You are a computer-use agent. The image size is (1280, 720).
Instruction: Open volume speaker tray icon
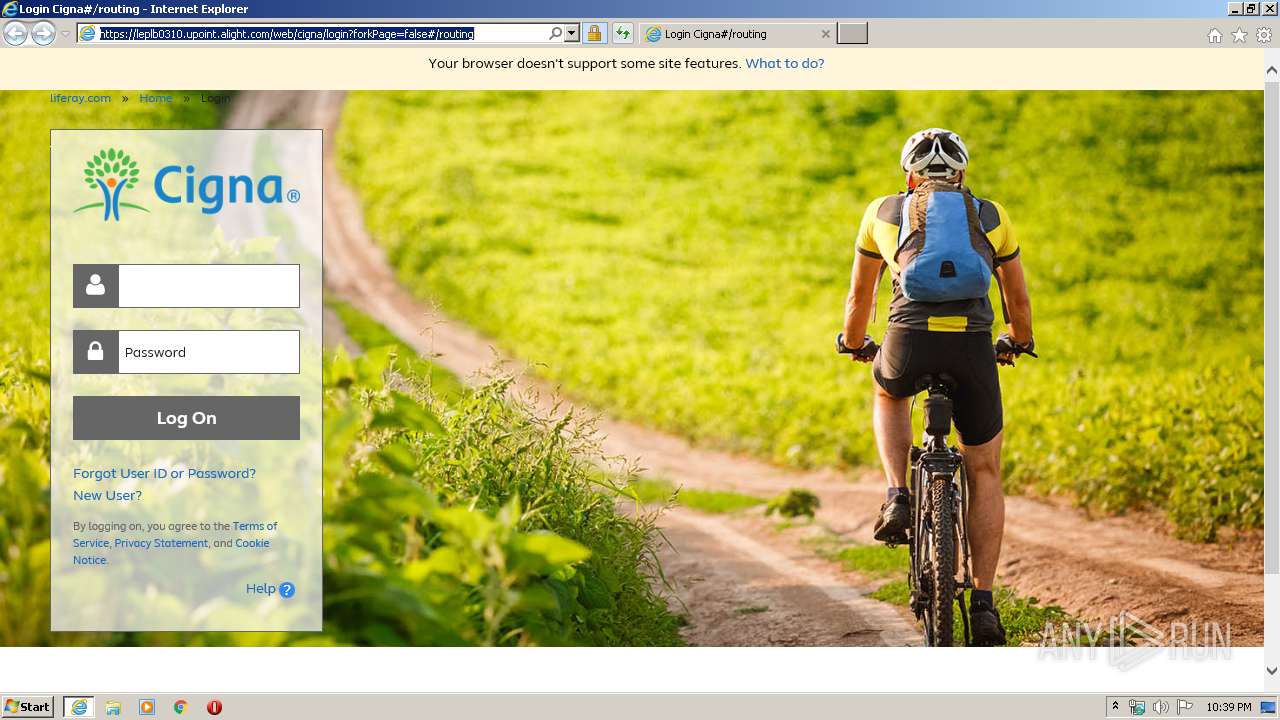pyautogui.click(x=1161, y=707)
